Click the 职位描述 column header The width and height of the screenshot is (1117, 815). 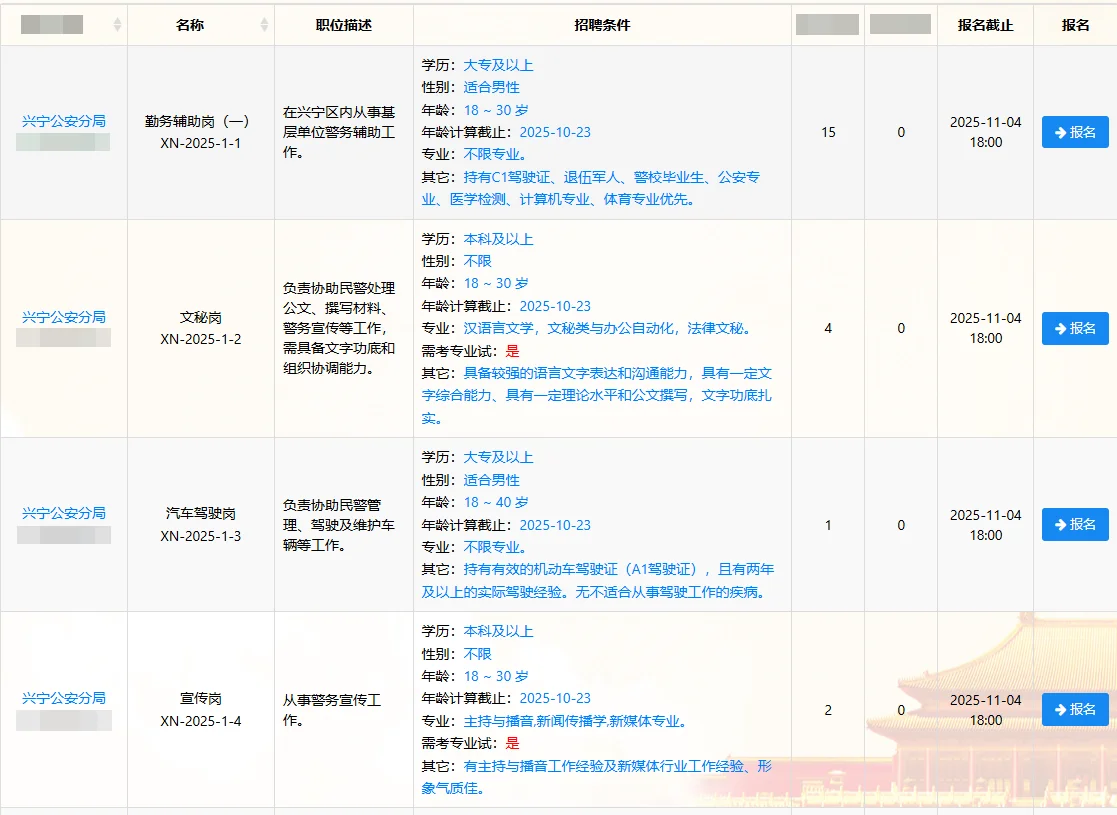(342, 24)
